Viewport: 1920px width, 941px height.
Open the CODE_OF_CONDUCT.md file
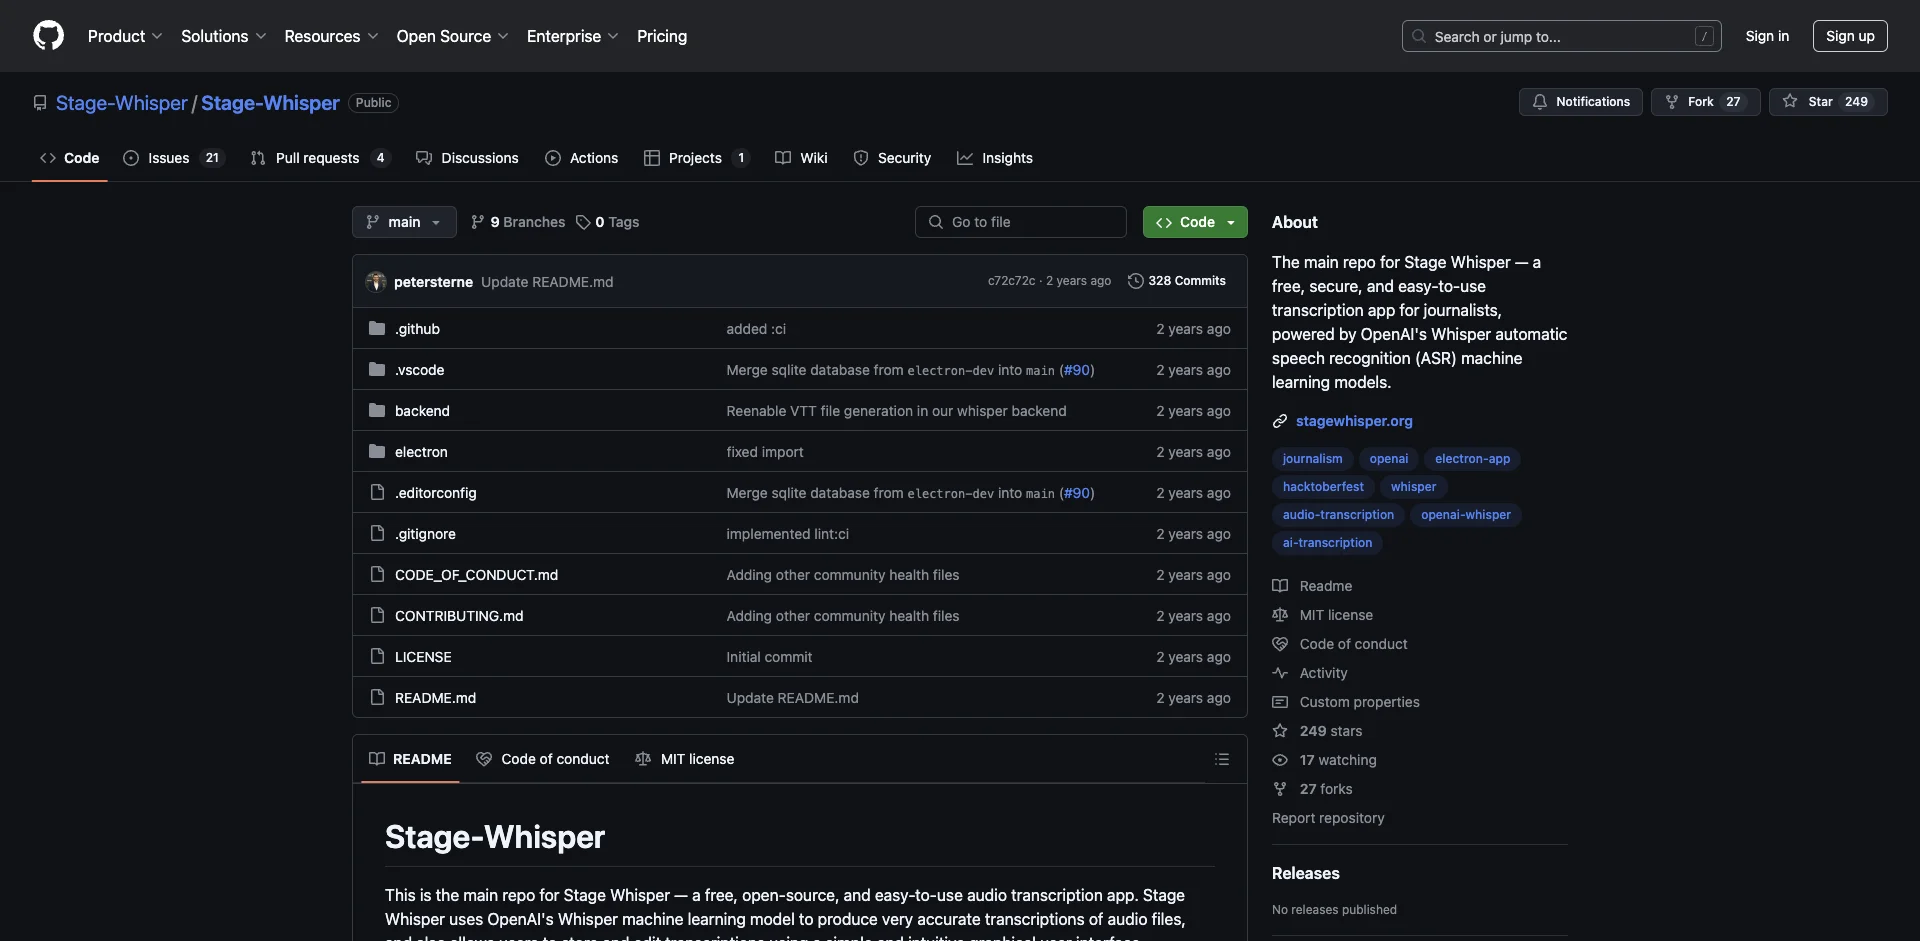pyautogui.click(x=476, y=575)
